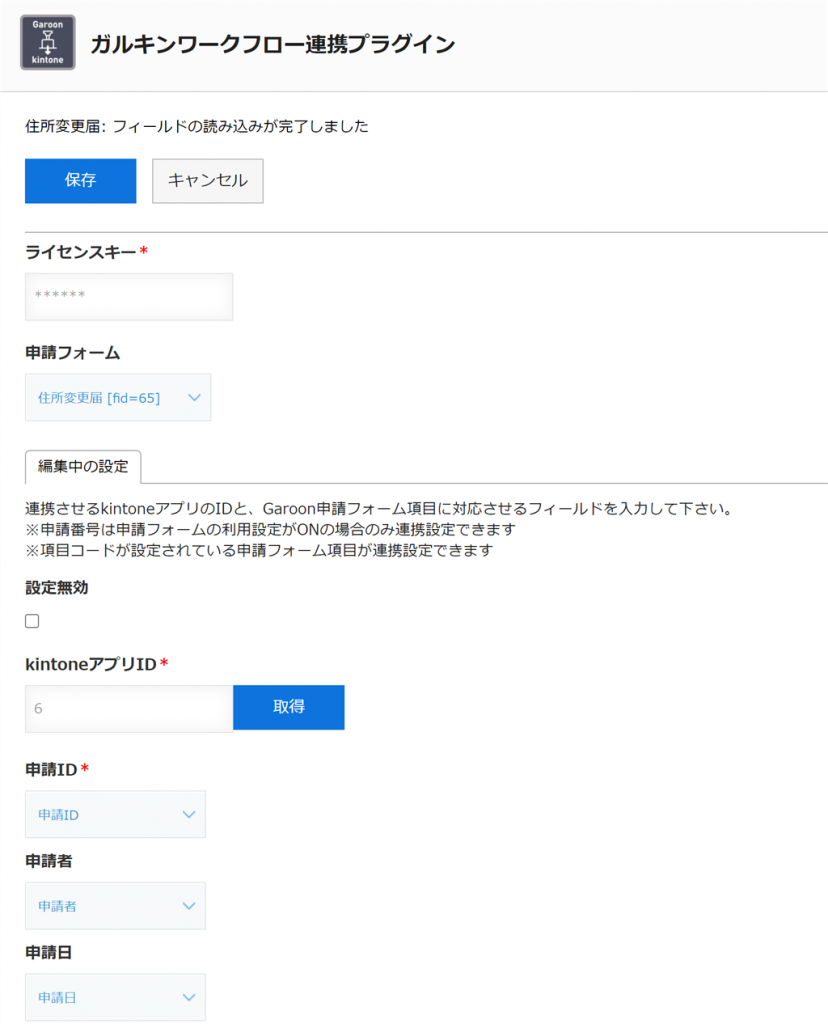The image size is (828, 1024).
Task: Click the フィールドの読み込みが完了しました status message
Action: [x=197, y=126]
